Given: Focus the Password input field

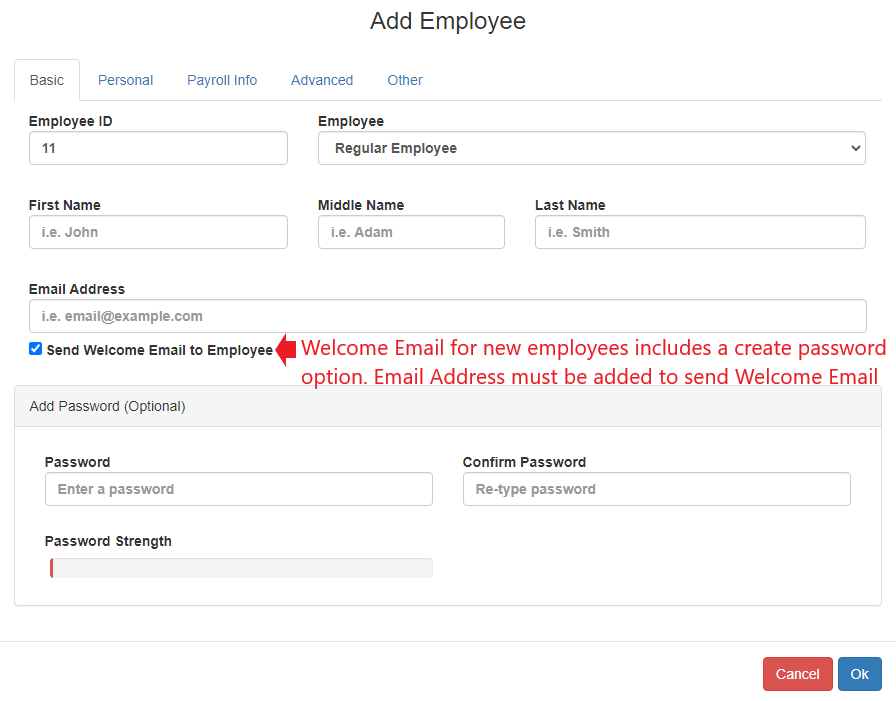Looking at the screenshot, I should point(238,489).
